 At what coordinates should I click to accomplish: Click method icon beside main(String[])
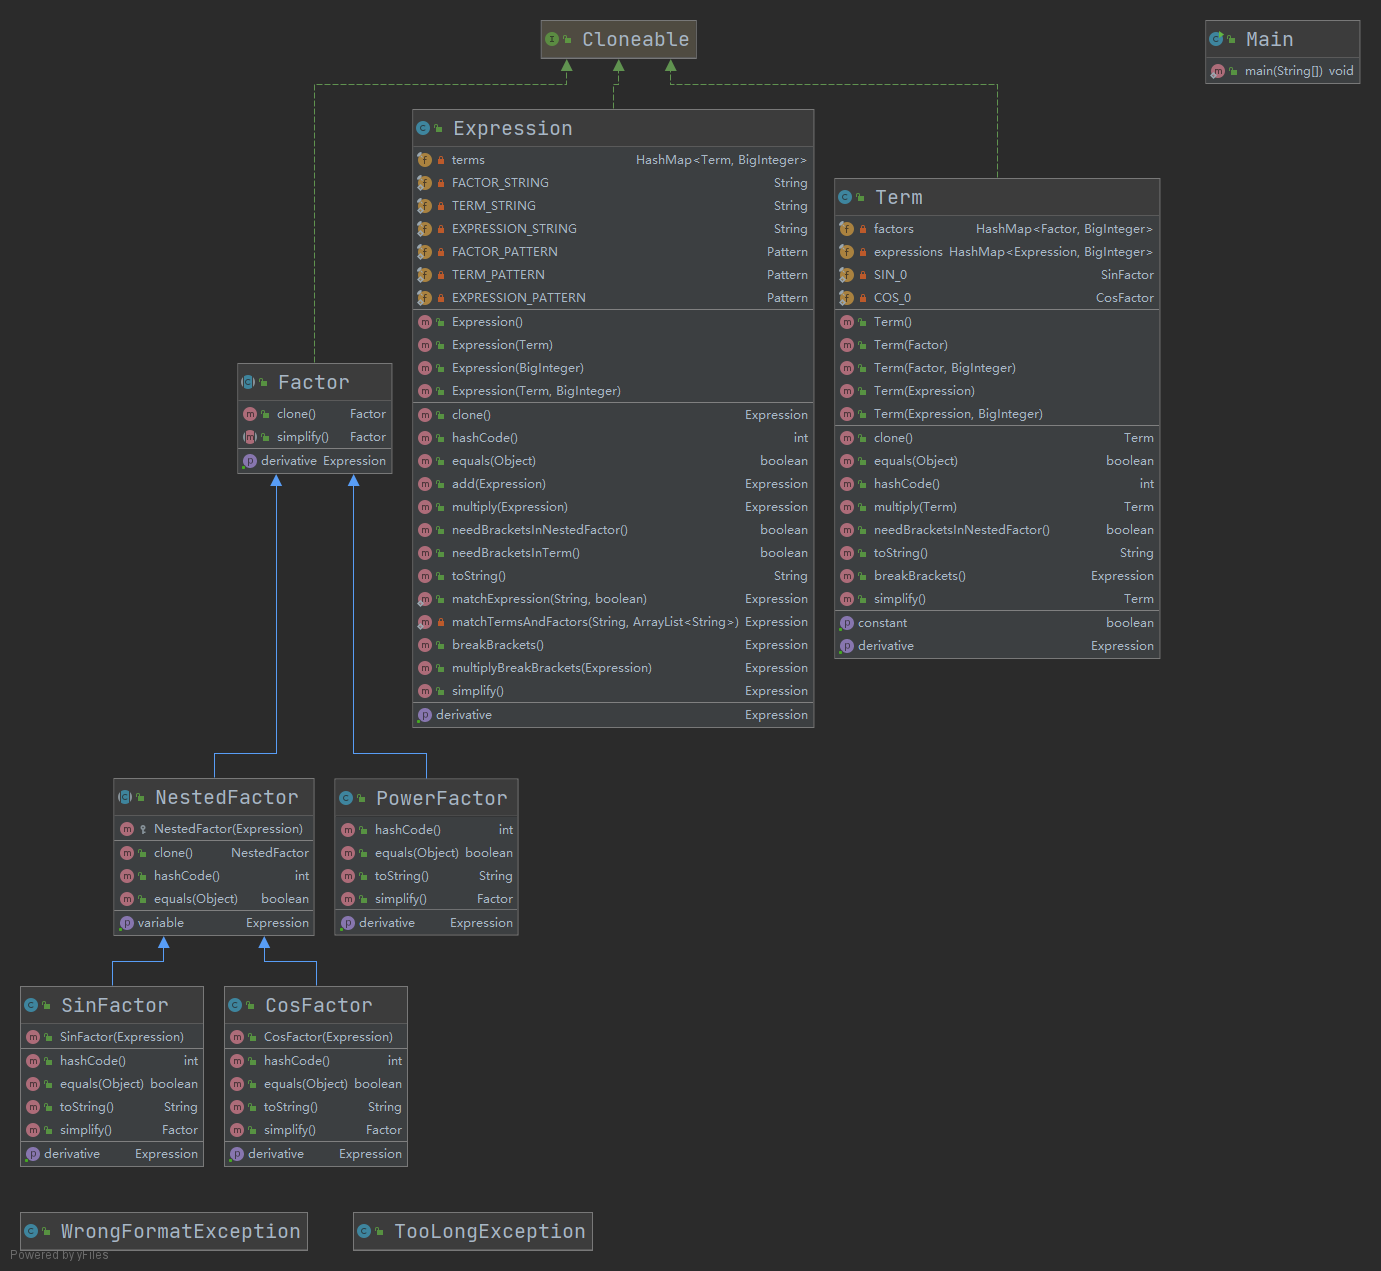pos(1217,71)
